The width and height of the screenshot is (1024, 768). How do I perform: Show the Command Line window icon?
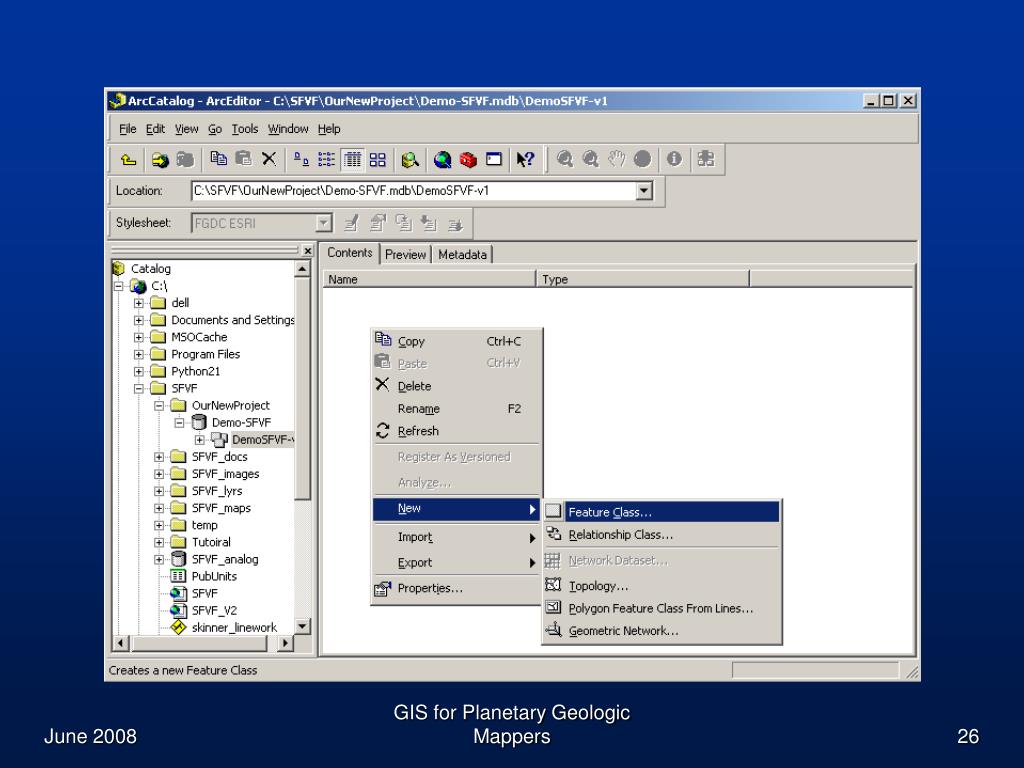point(494,159)
